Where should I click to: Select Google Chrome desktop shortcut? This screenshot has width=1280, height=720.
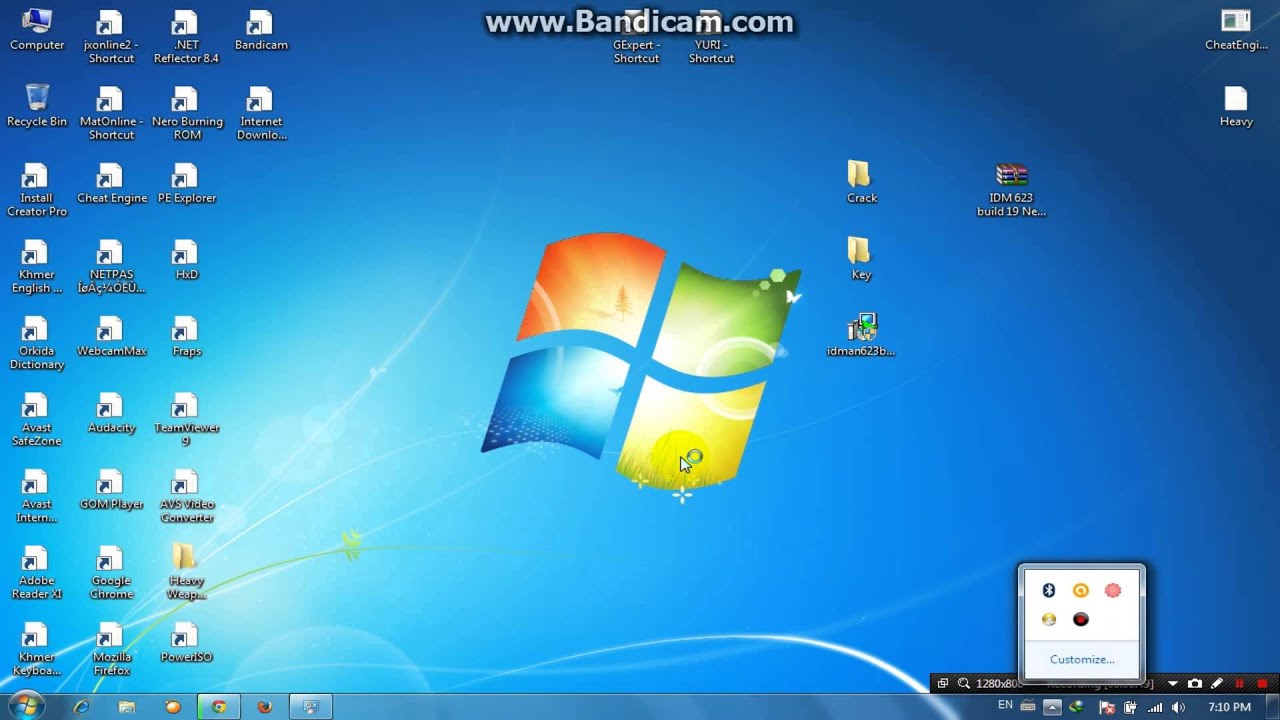click(x=111, y=574)
